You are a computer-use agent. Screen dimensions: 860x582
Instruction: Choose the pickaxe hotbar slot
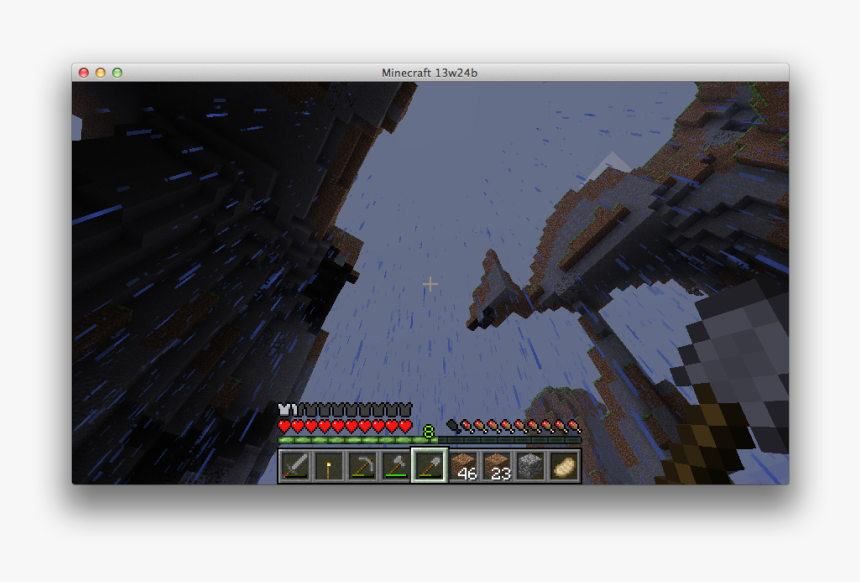click(x=363, y=466)
